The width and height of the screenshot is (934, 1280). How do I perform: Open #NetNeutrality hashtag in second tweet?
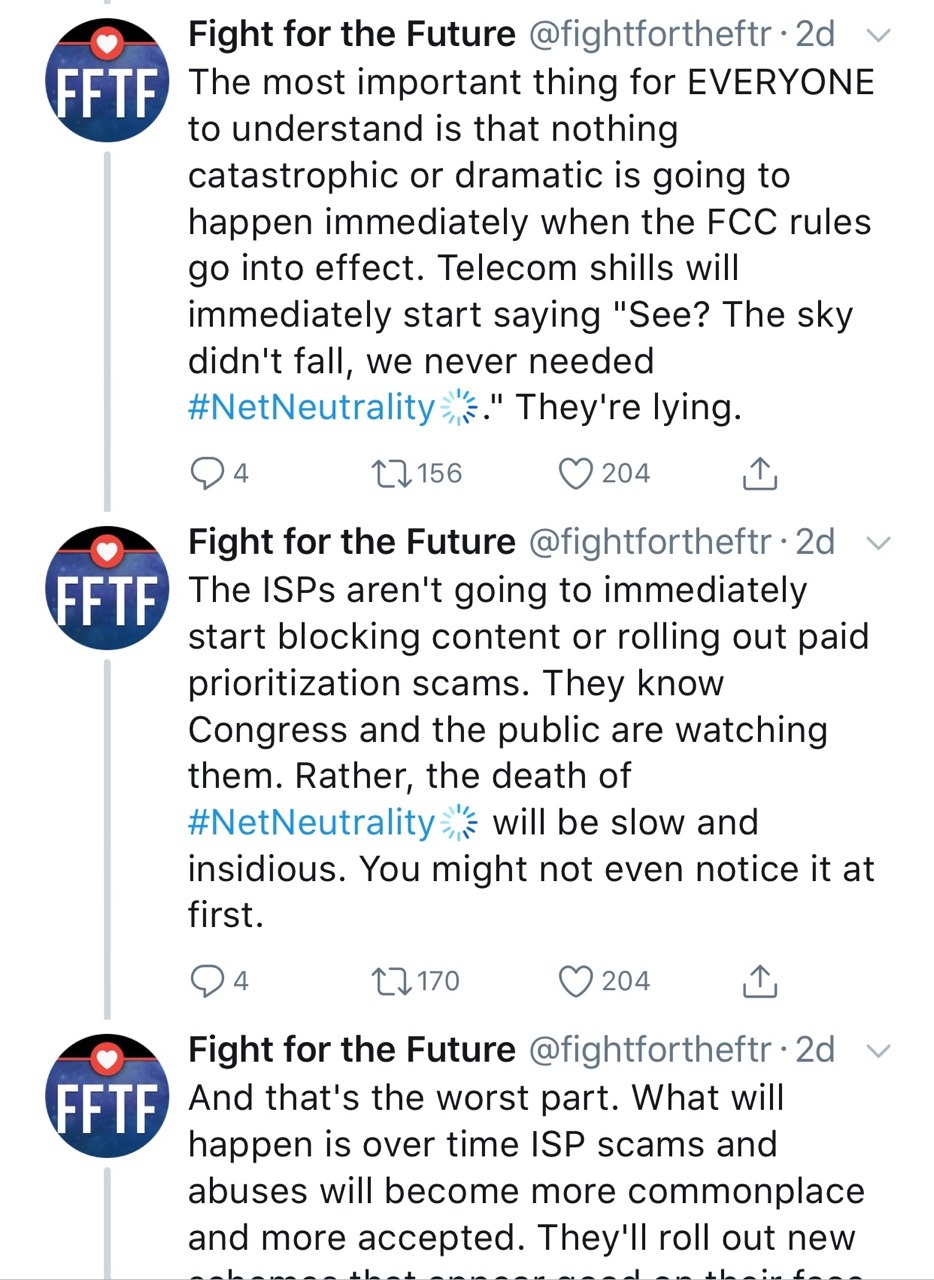312,822
